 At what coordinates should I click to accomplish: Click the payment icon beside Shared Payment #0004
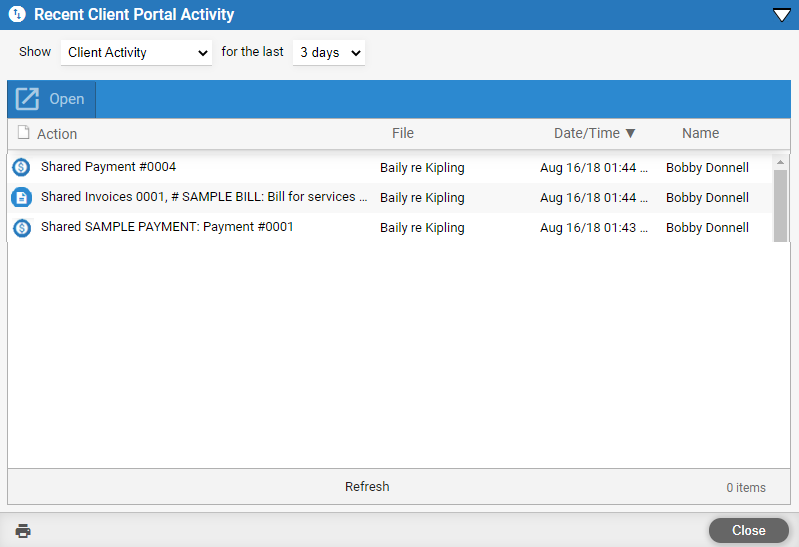coord(21,167)
